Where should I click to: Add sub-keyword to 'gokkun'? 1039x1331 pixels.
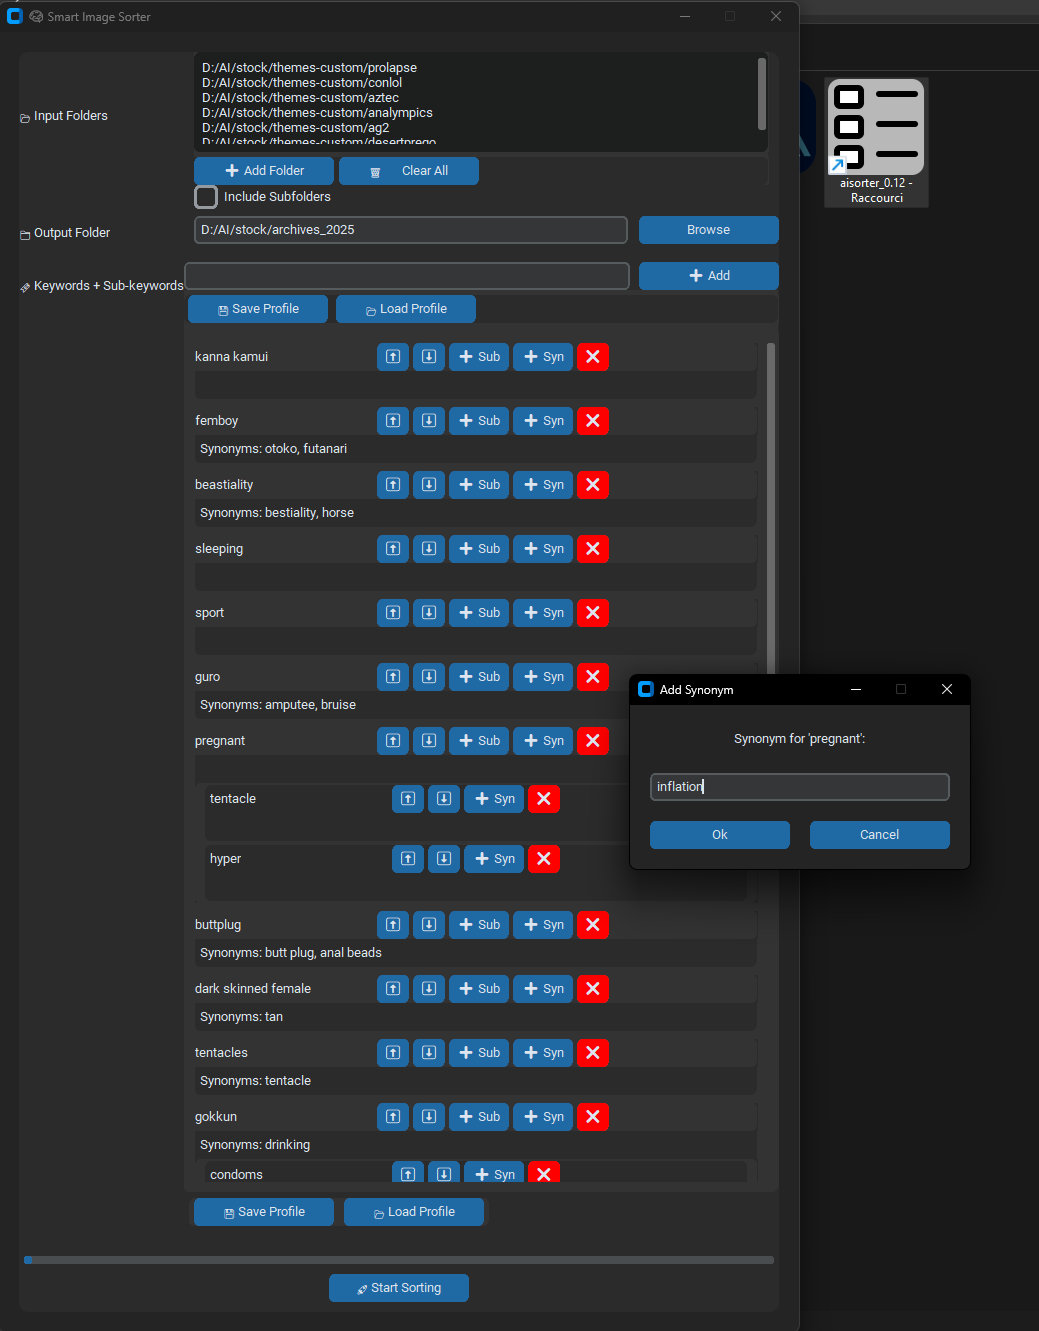tap(479, 1117)
